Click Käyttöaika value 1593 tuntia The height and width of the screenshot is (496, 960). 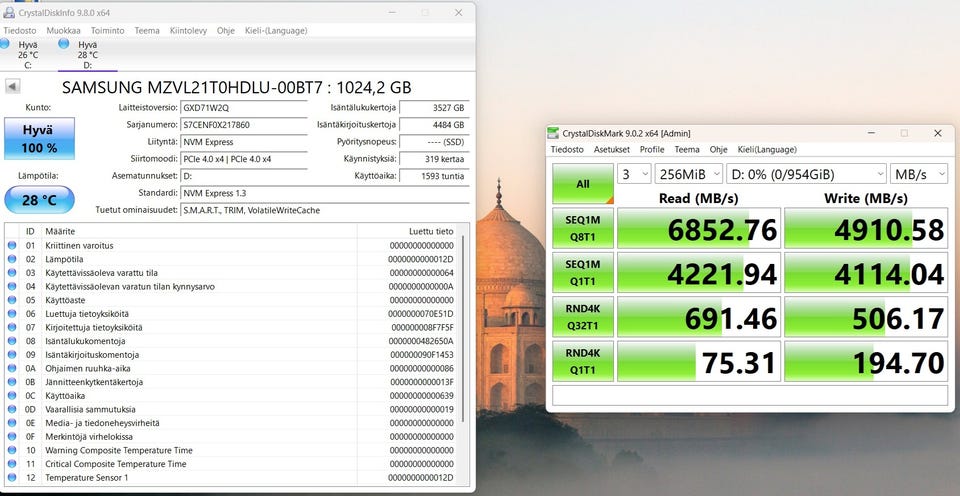point(434,176)
